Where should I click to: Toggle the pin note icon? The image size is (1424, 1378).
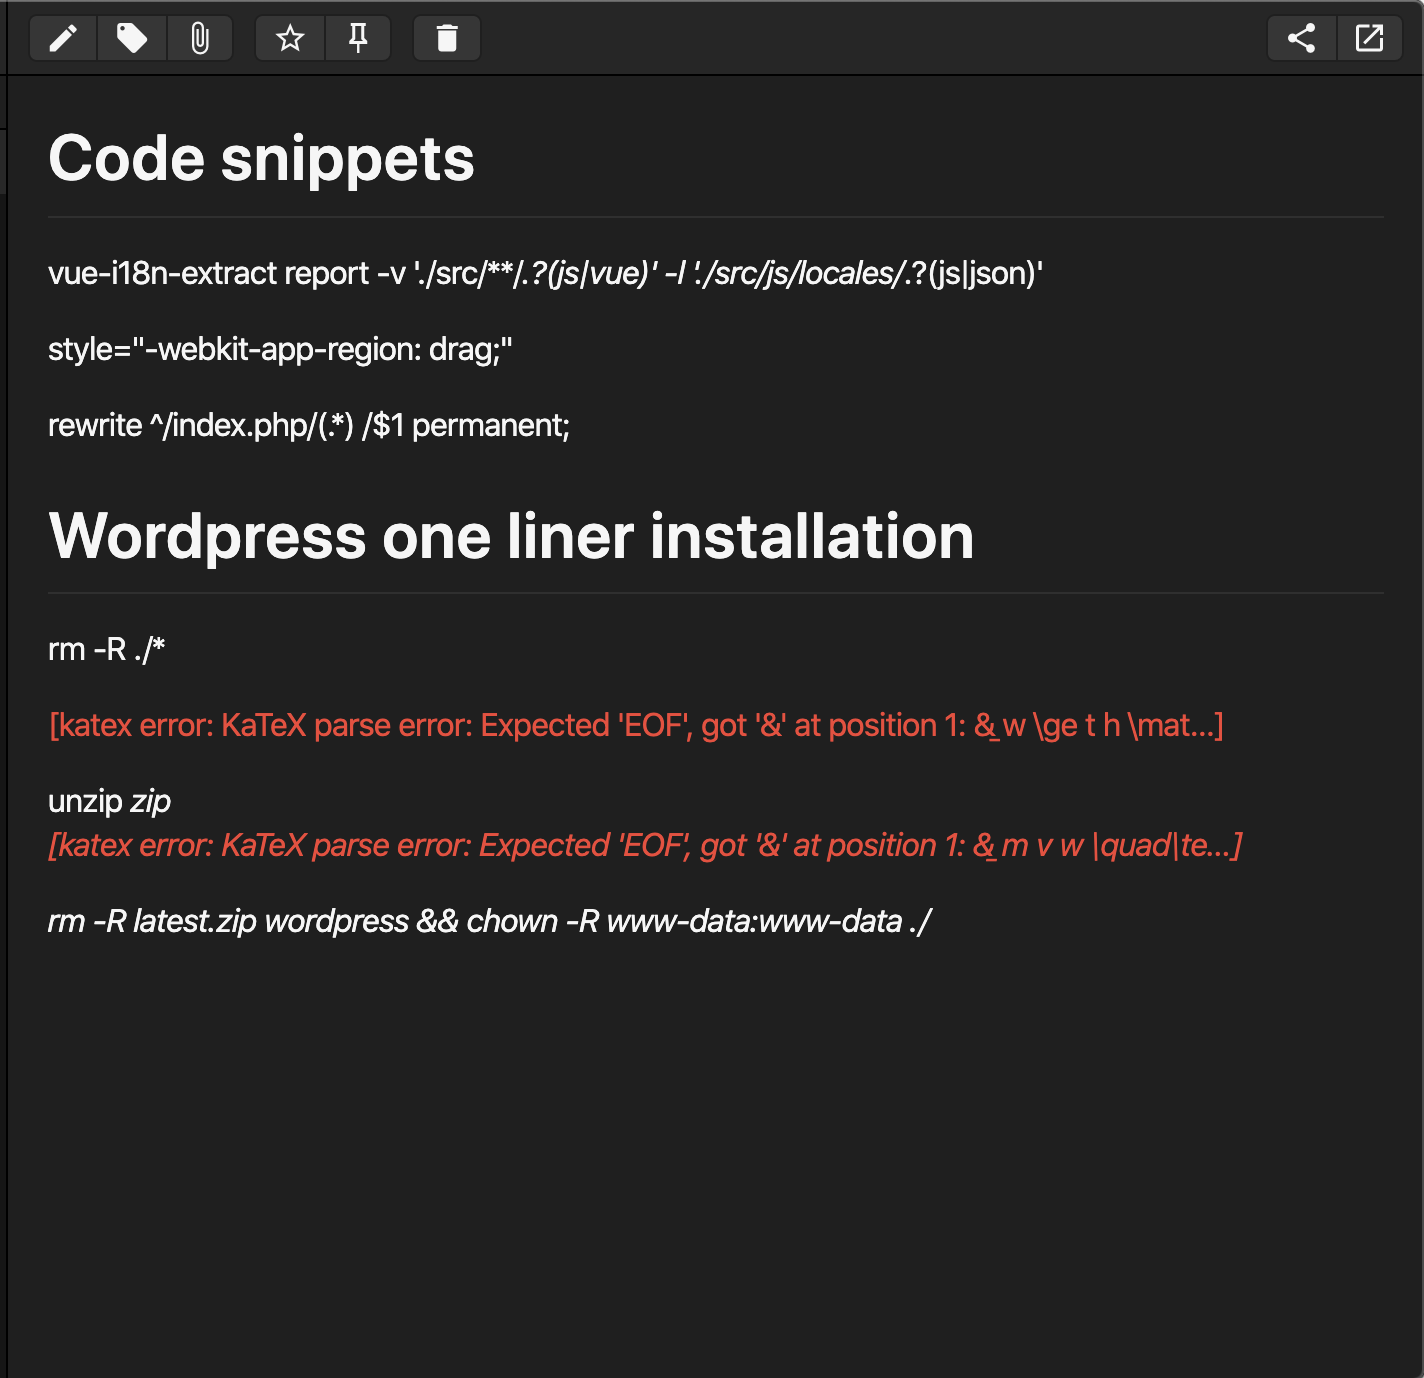tap(358, 39)
